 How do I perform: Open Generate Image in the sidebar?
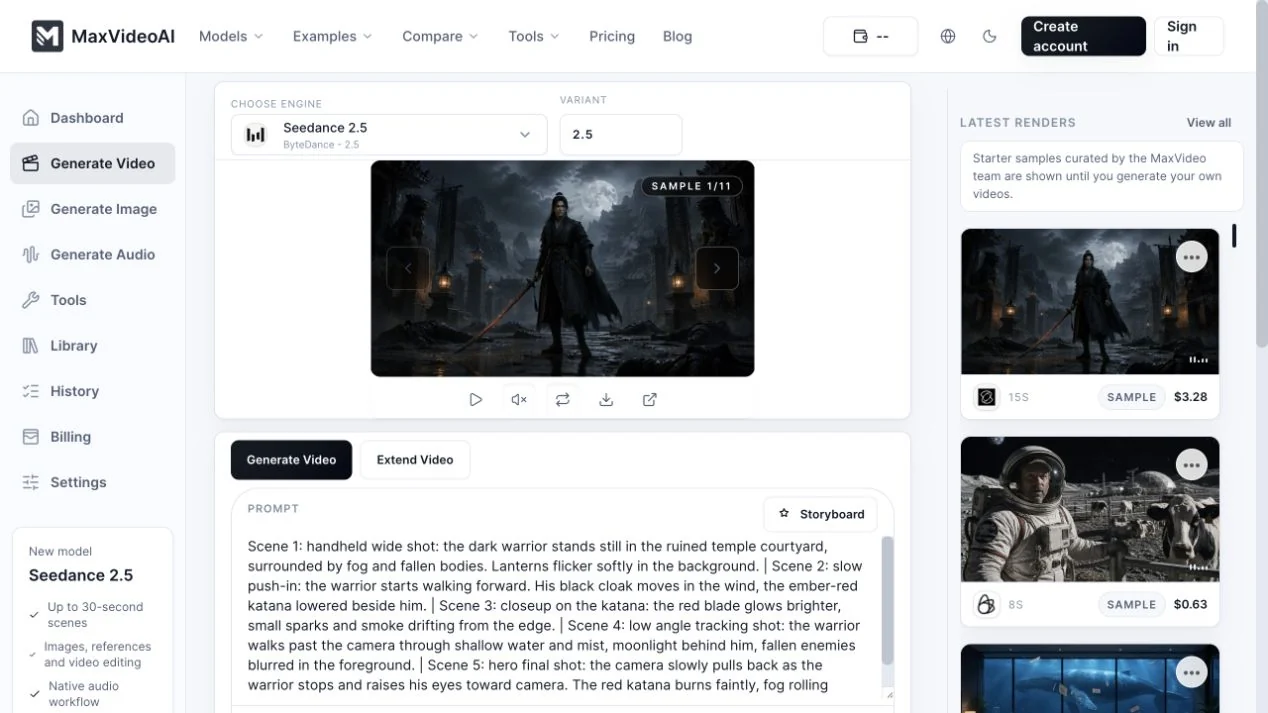point(92,209)
